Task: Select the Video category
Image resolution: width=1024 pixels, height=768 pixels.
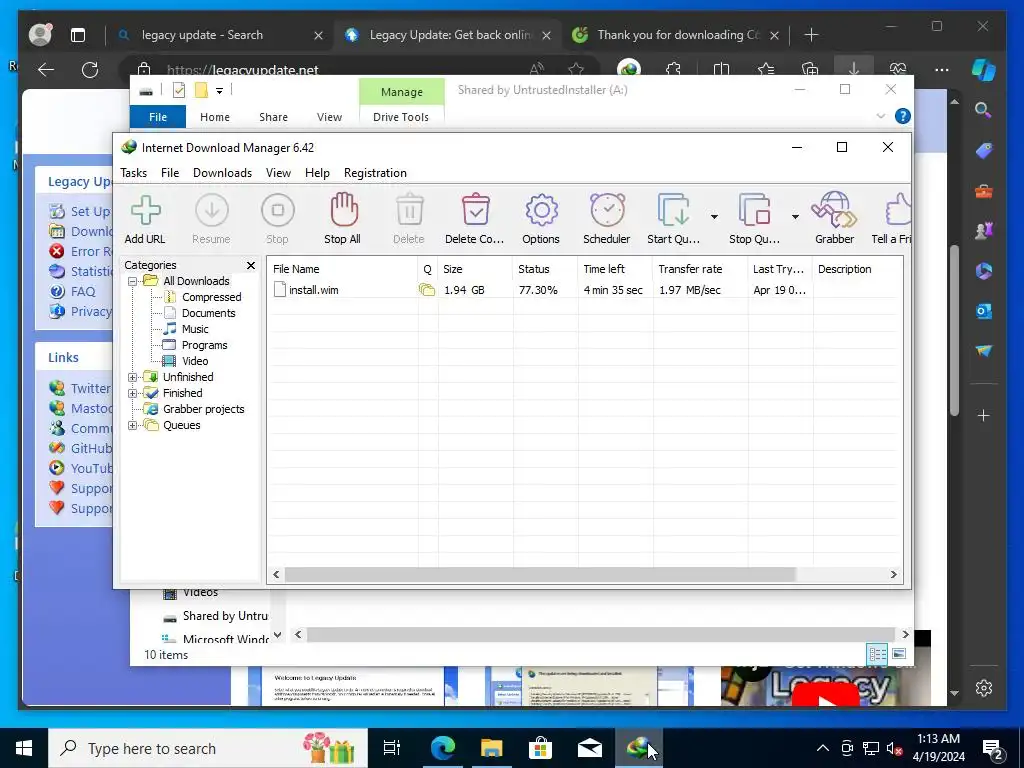Action: [195, 361]
